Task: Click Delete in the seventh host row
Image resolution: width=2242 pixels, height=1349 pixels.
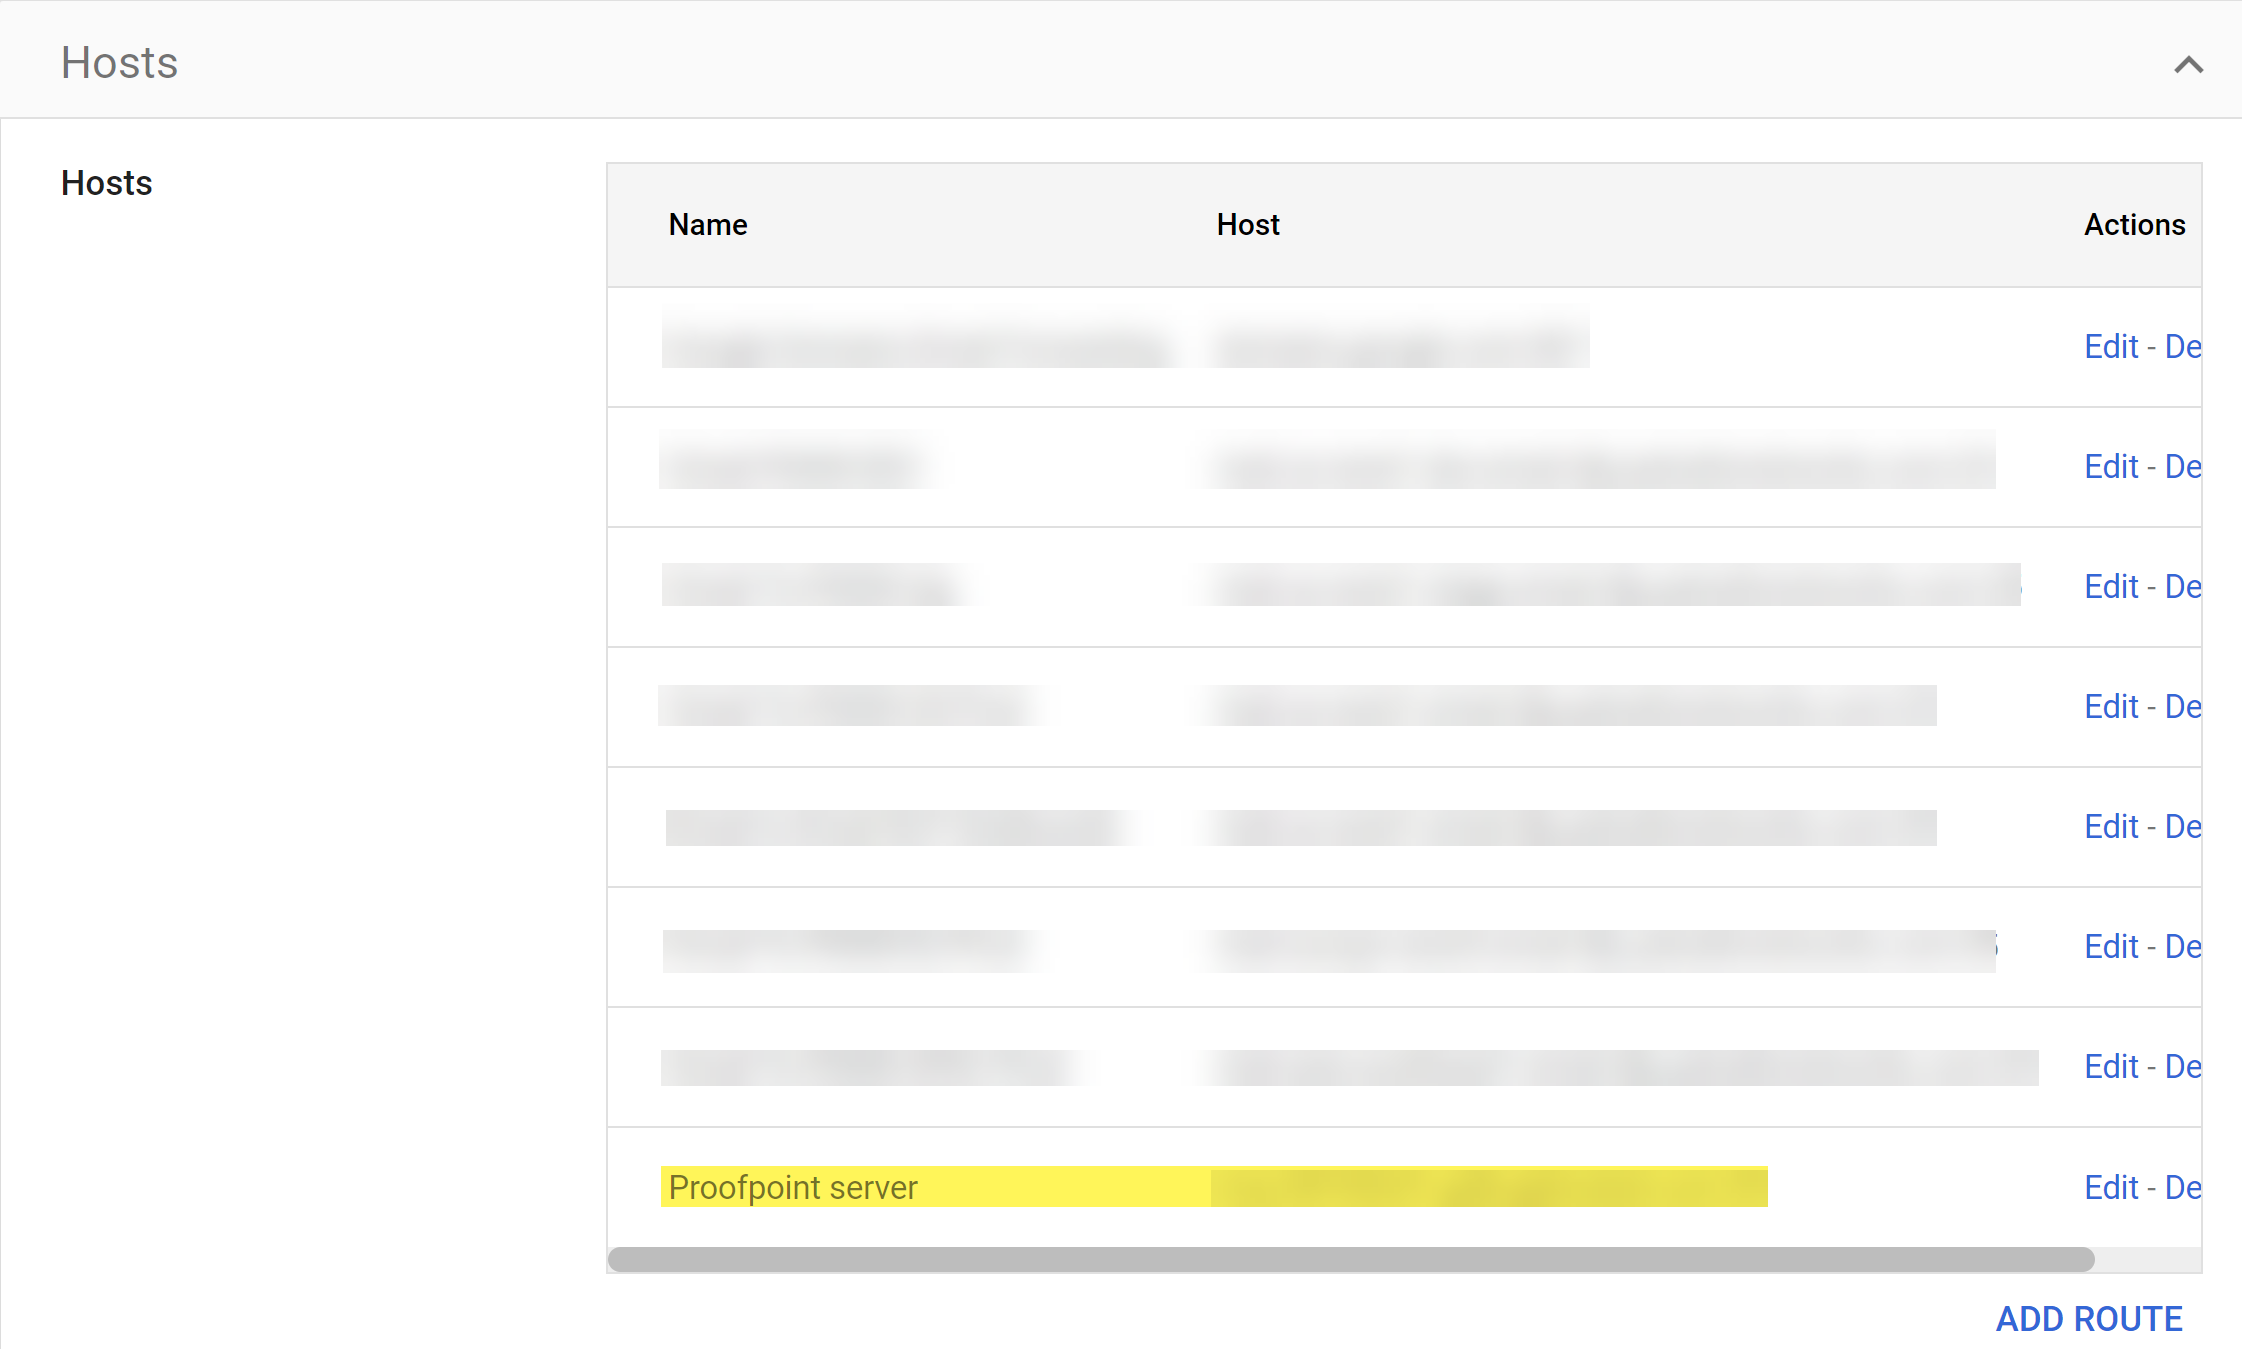Action: point(2183,1067)
